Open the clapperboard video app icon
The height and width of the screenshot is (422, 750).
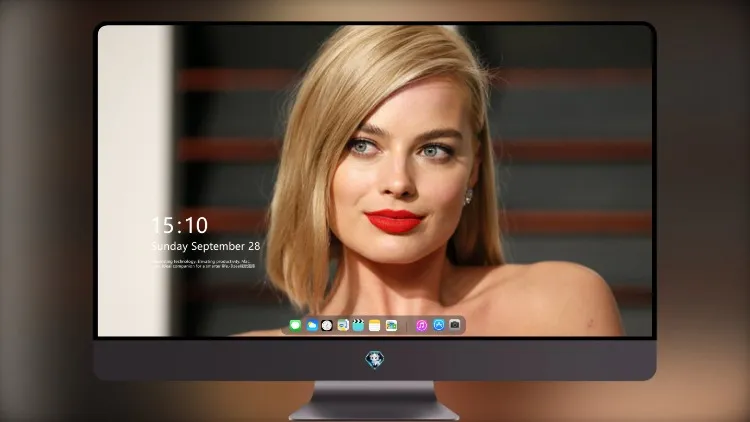[358, 325]
